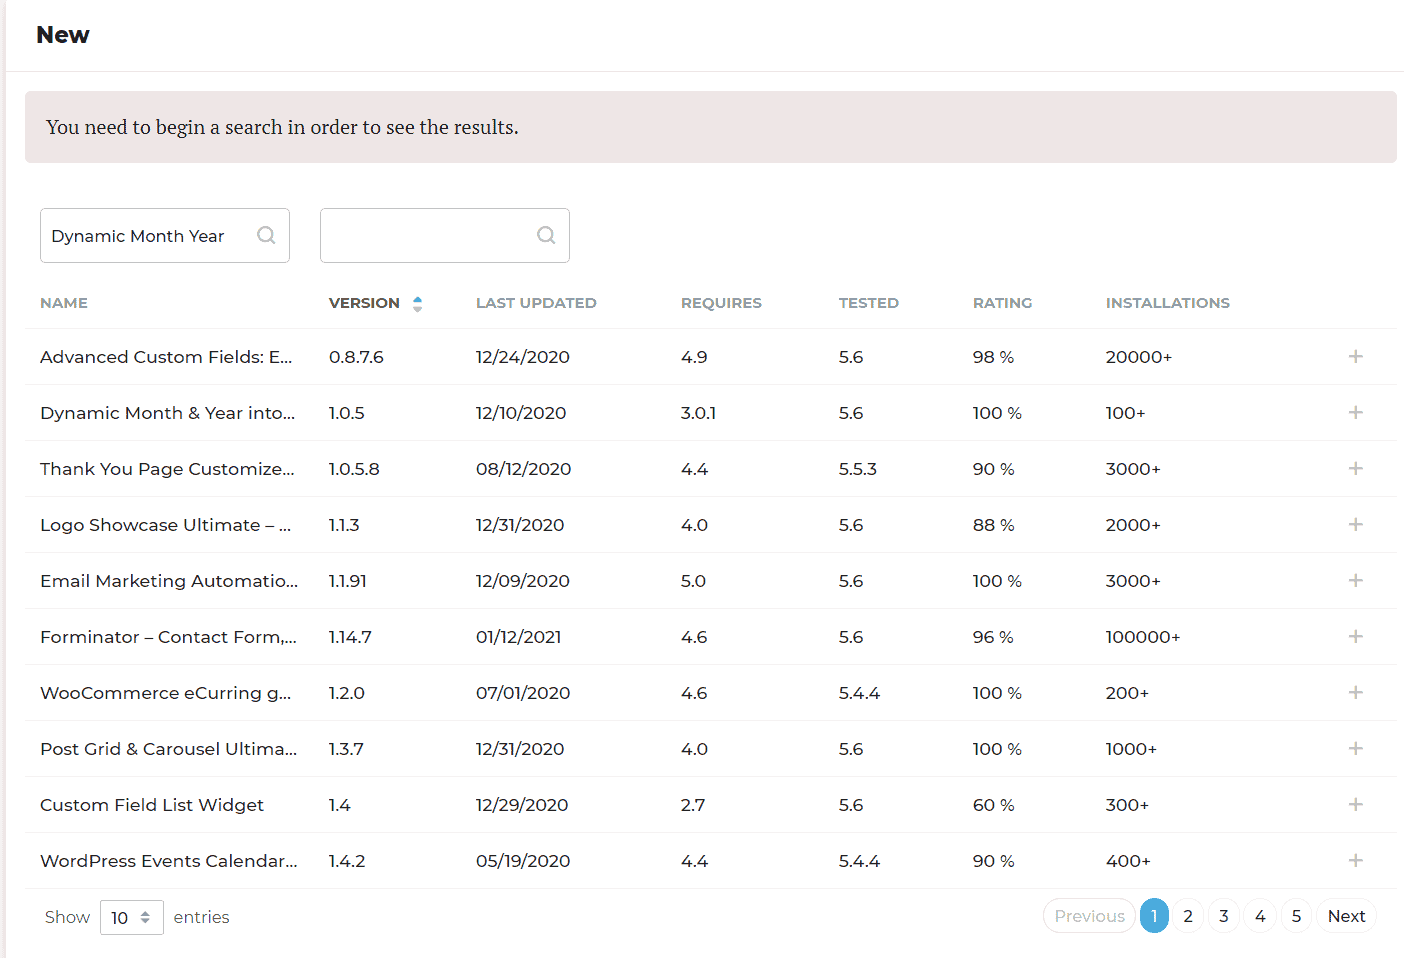This screenshot has width=1404, height=958.
Task: Click plus icon on Forminator row
Action: point(1355,637)
